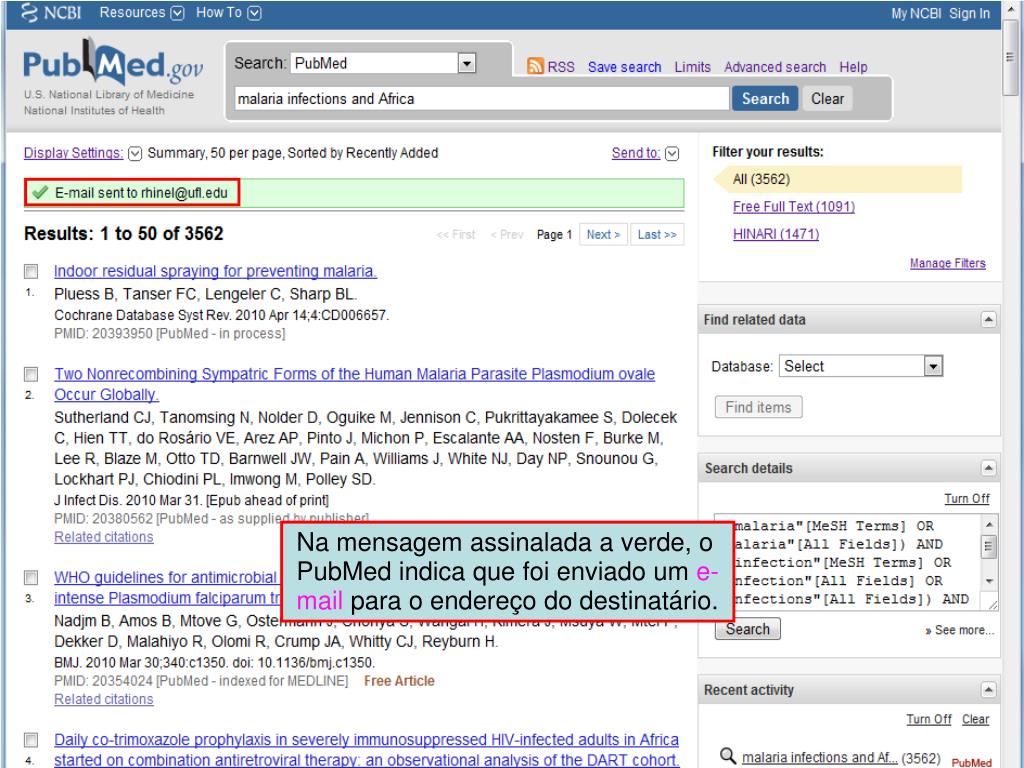The height and width of the screenshot is (768, 1024).
Task: Click the Find items button
Action: coord(758,407)
